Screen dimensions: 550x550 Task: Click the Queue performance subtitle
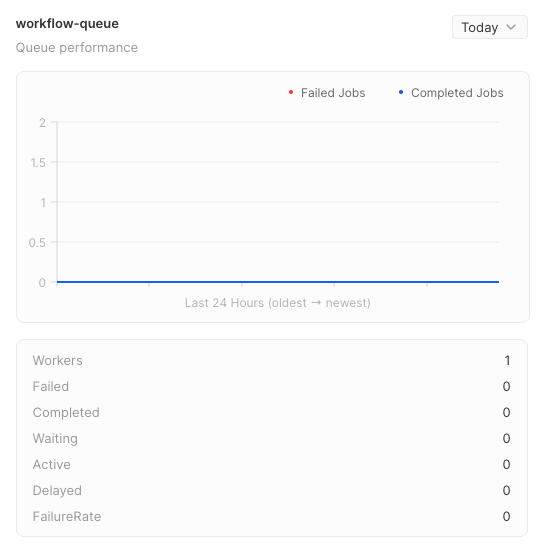(77, 48)
